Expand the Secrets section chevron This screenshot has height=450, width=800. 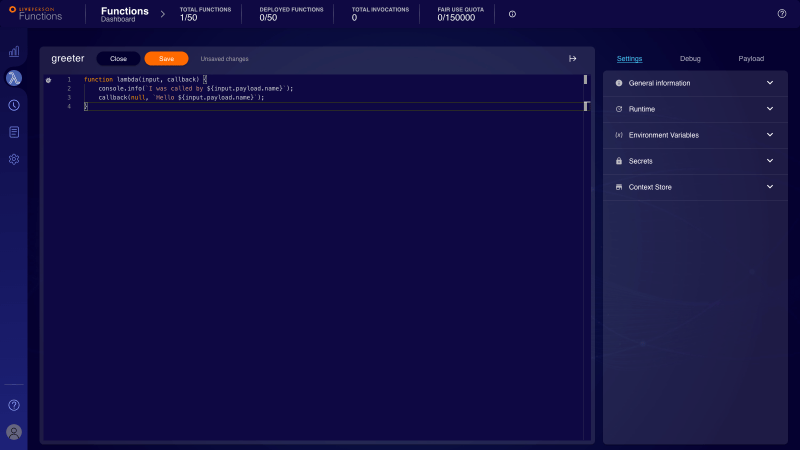[x=770, y=161]
